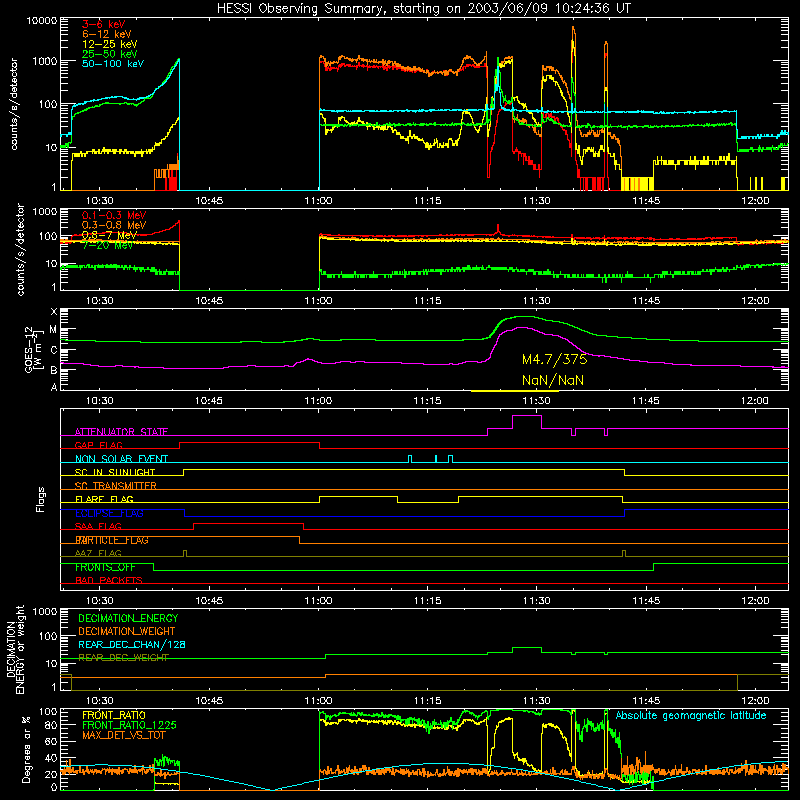This screenshot has height=800, width=800.
Task: Click the HESSI Observing Summary title text
Action: pyautogui.click(x=424, y=8)
